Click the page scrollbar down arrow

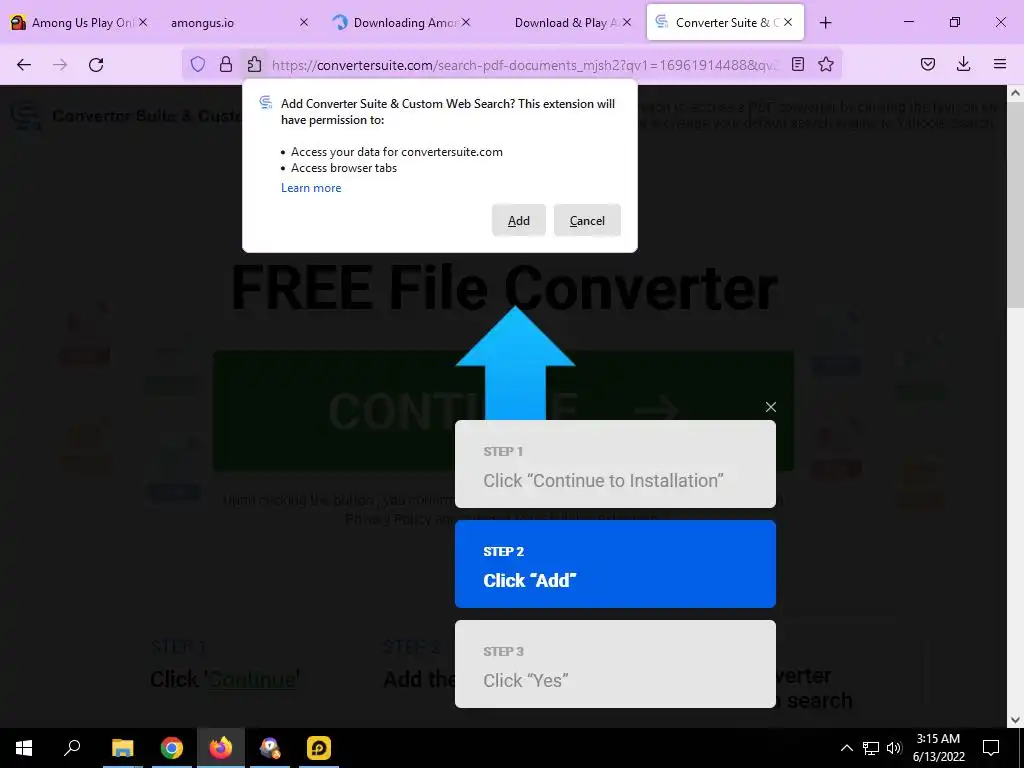(x=1016, y=720)
